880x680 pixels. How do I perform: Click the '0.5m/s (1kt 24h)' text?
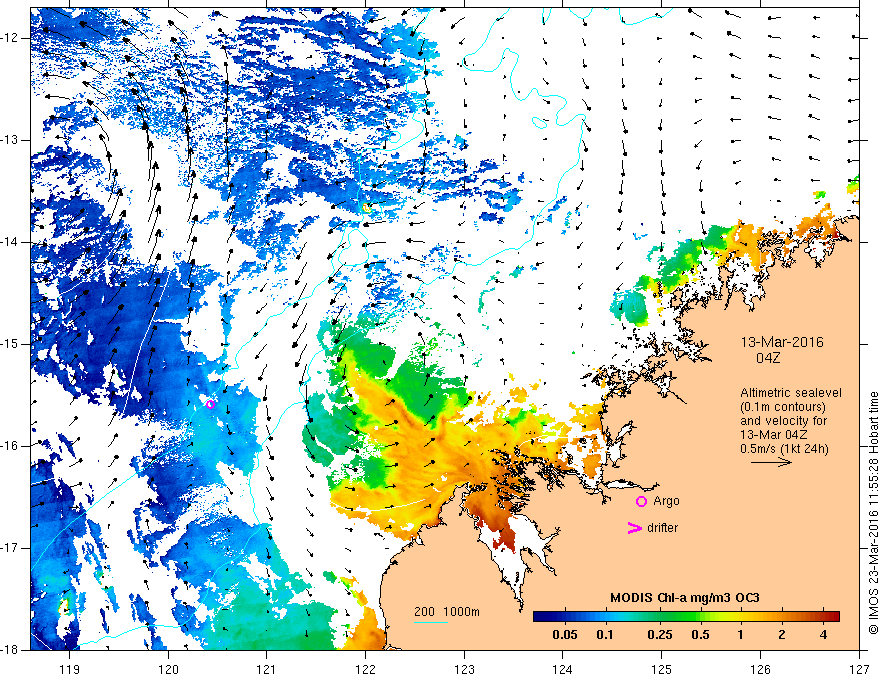[784, 449]
